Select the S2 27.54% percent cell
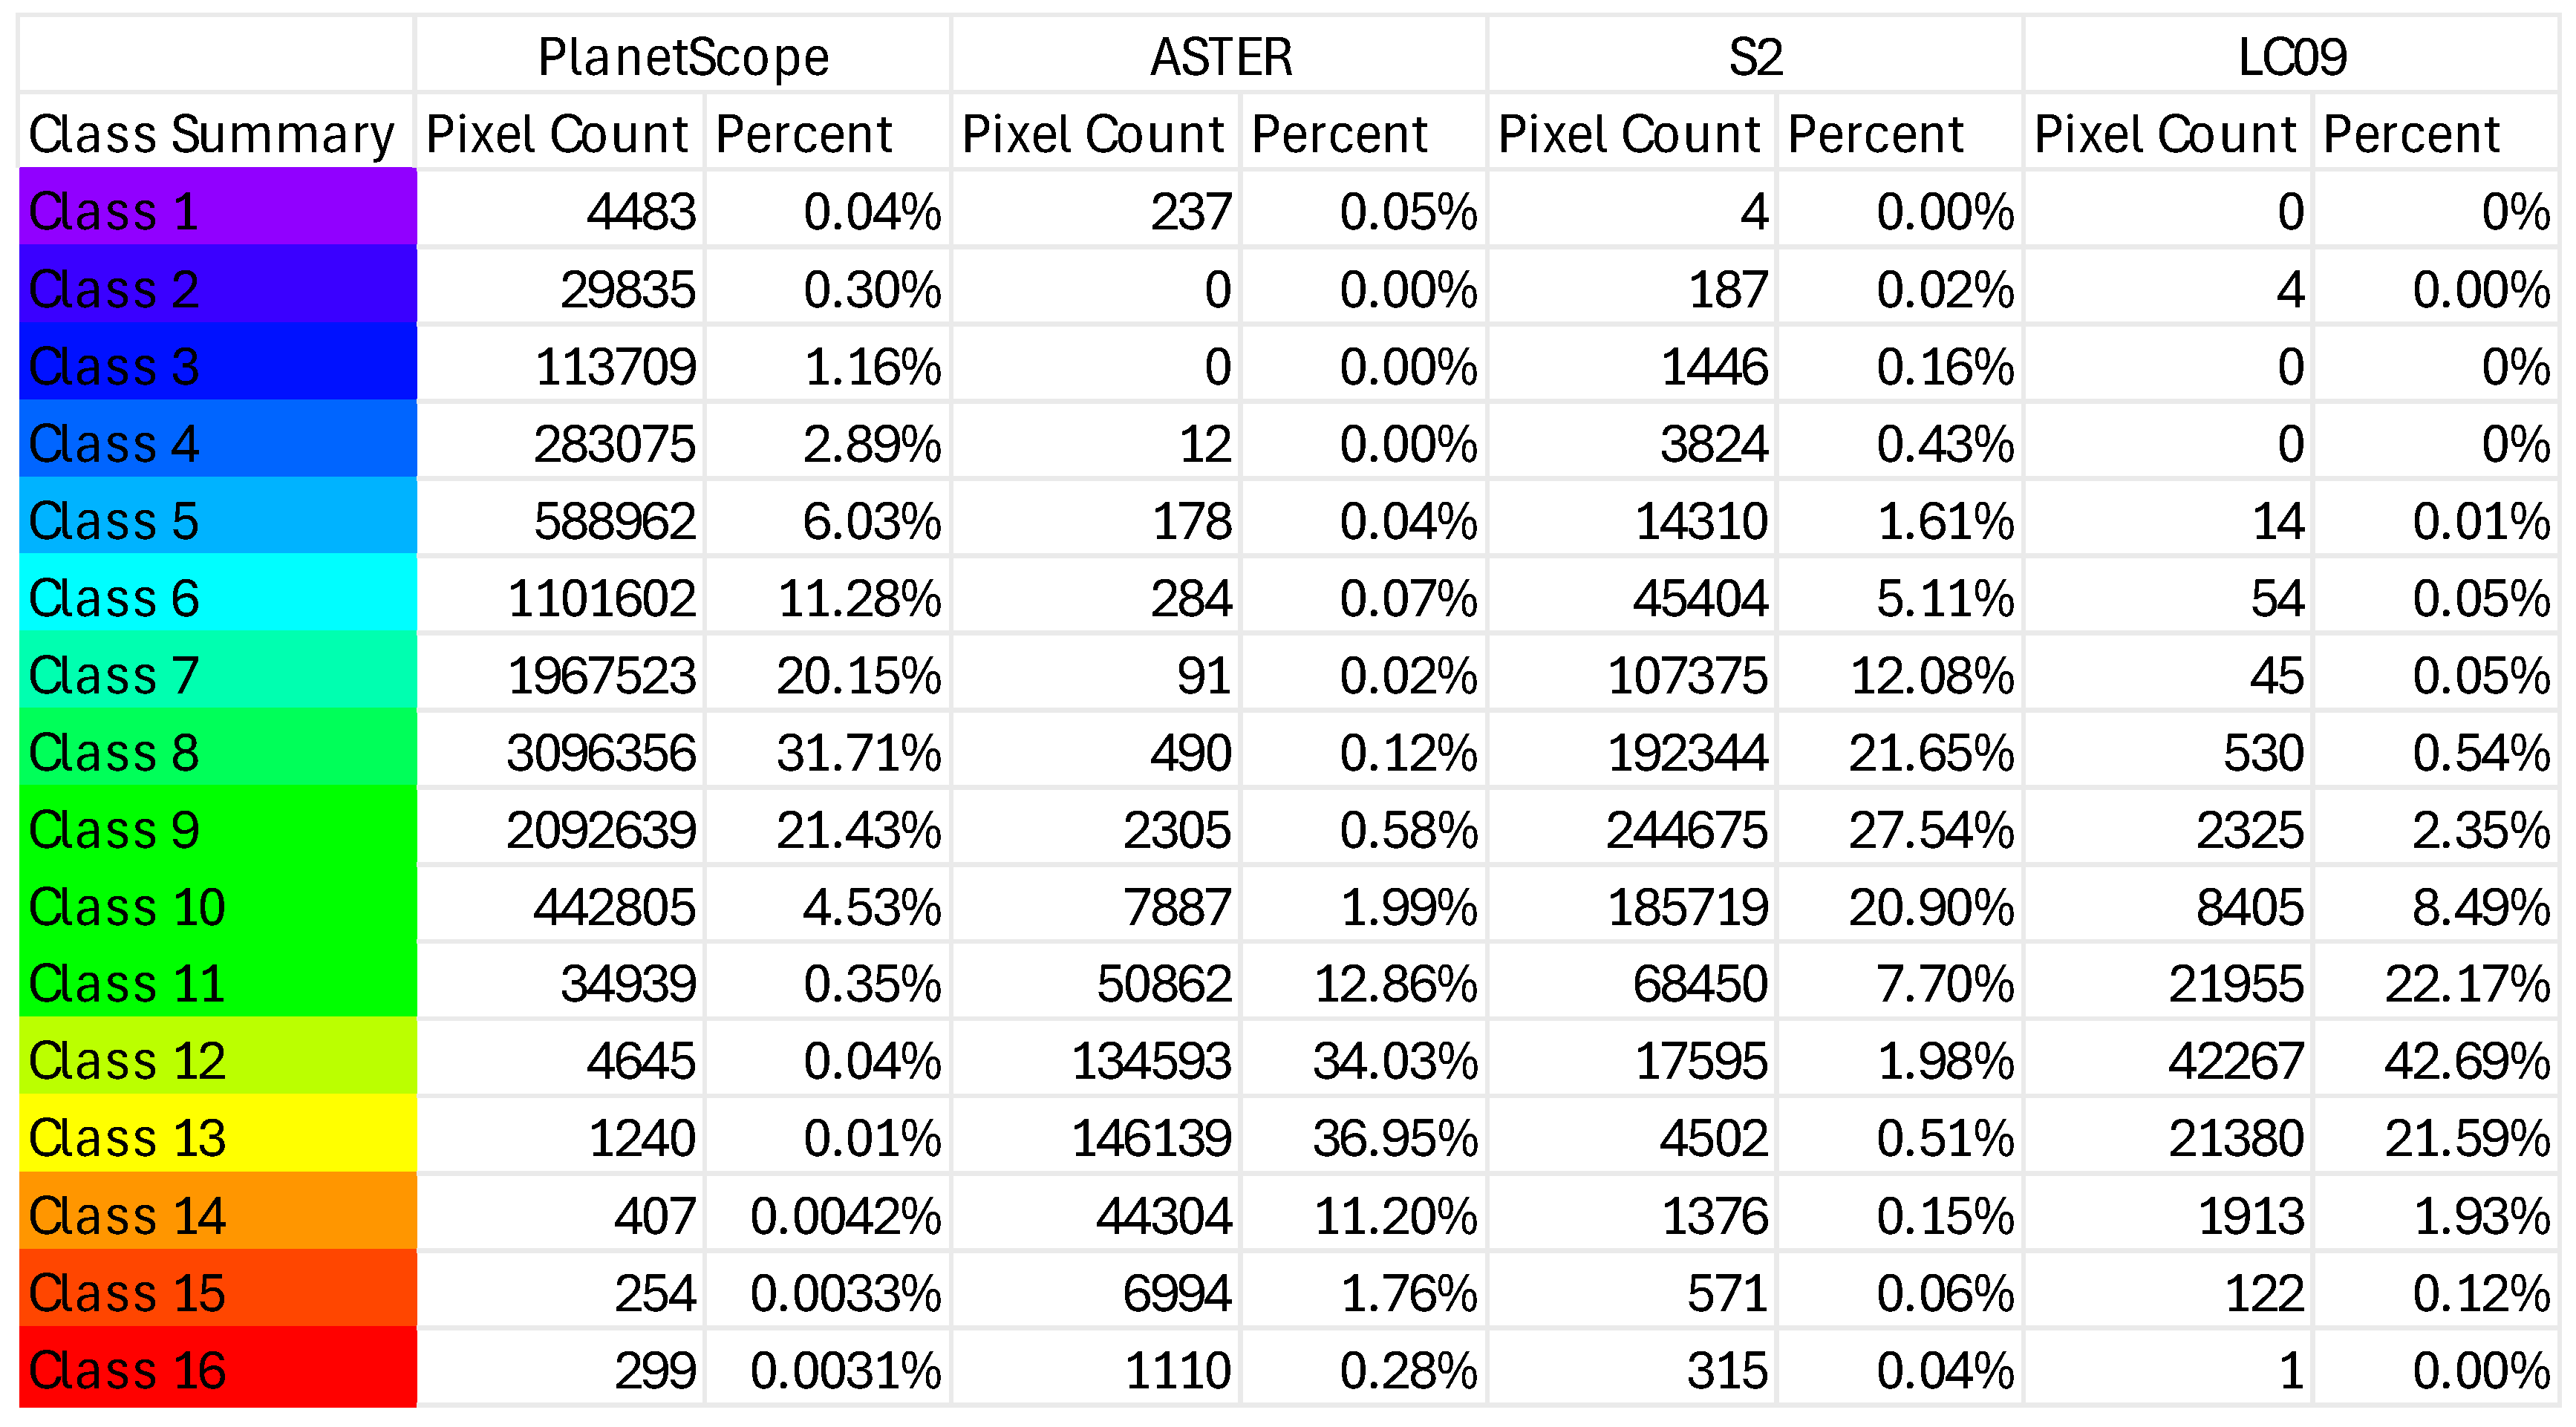Image resolution: width=2576 pixels, height=1427 pixels. coord(1900,829)
